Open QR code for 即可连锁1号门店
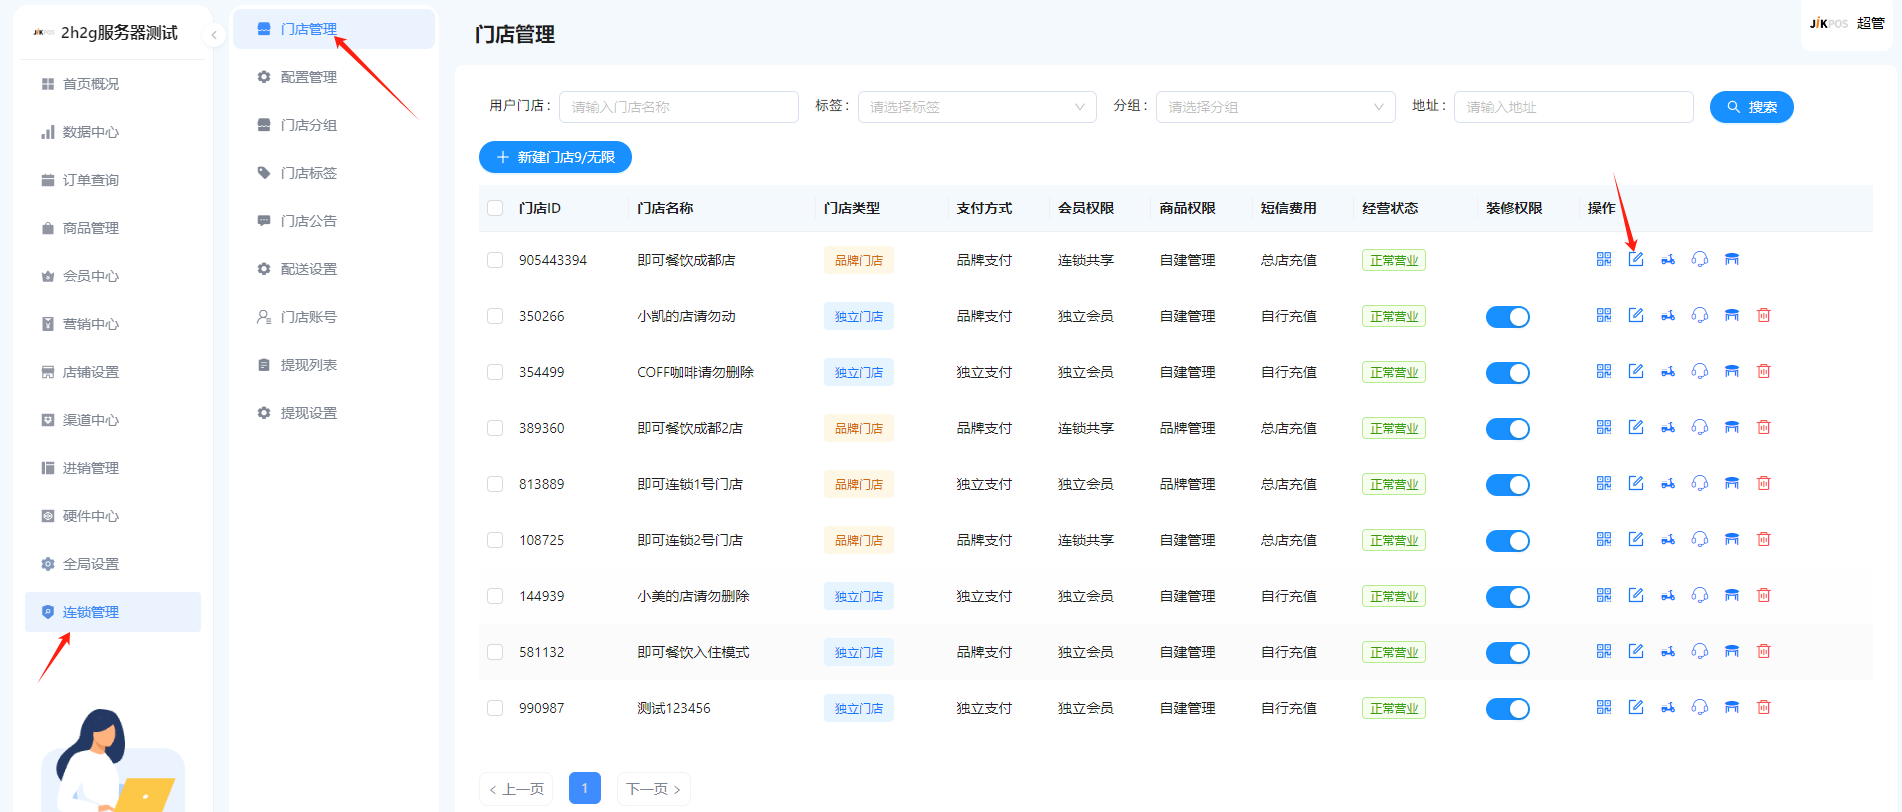The image size is (1902, 812). pyautogui.click(x=1604, y=483)
